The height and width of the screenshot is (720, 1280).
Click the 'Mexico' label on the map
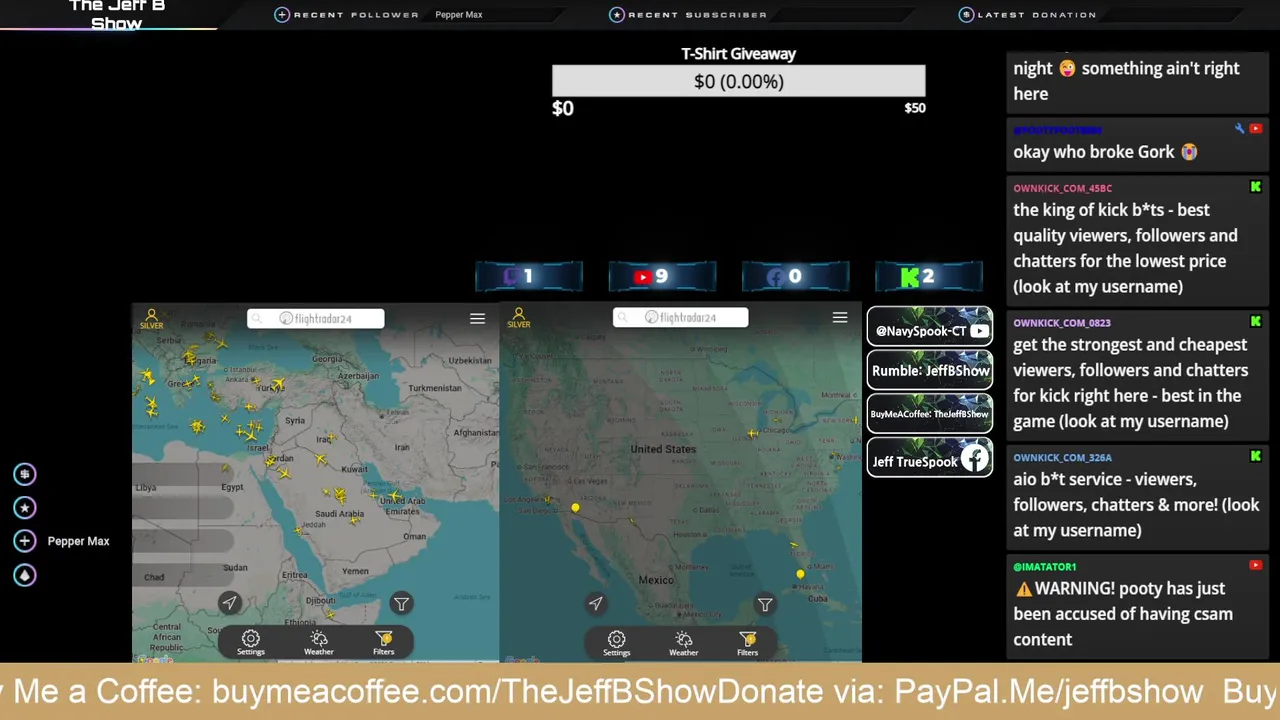pyautogui.click(x=656, y=580)
